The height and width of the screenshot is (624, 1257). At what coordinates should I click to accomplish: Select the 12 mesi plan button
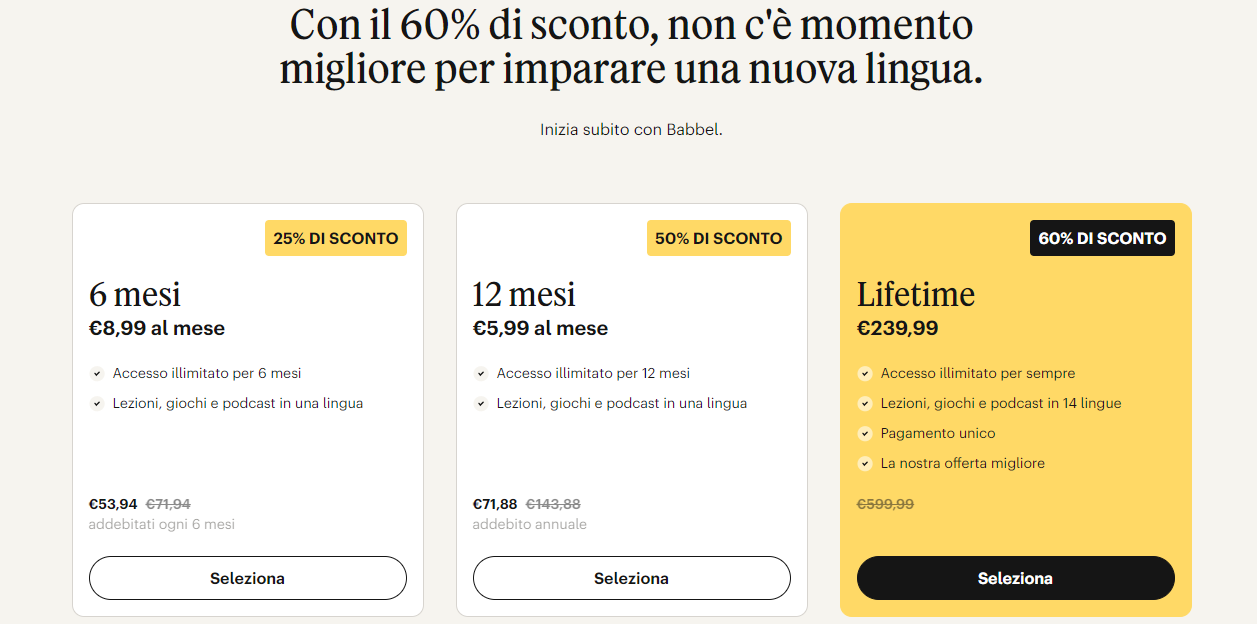[x=631, y=578]
